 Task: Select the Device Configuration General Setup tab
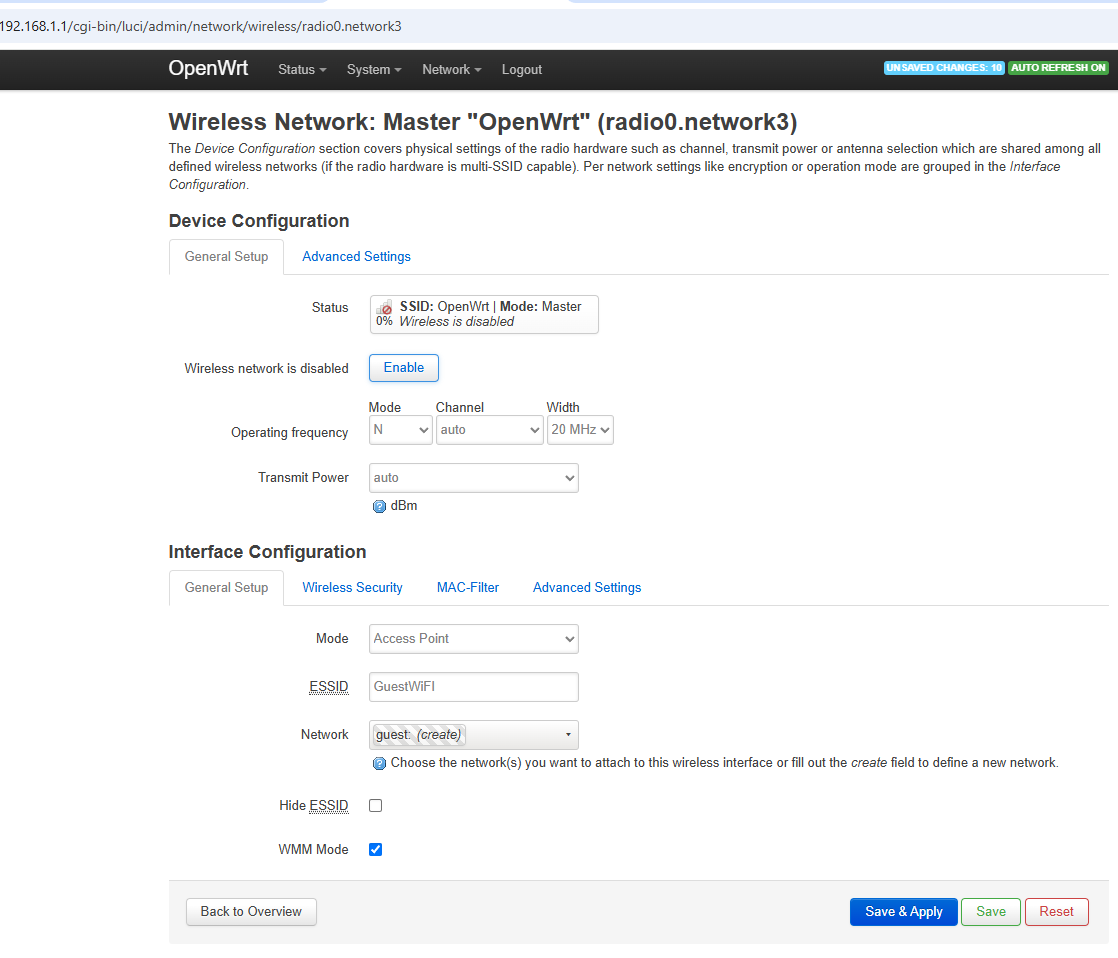[227, 257]
